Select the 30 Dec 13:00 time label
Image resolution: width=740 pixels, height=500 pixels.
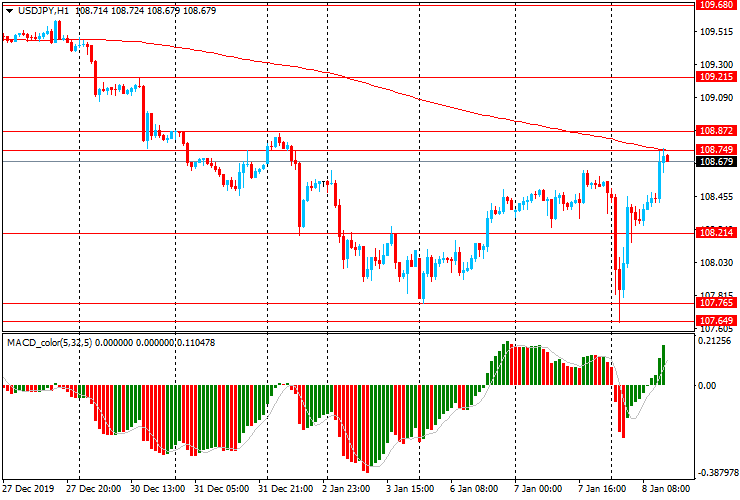coord(158,489)
